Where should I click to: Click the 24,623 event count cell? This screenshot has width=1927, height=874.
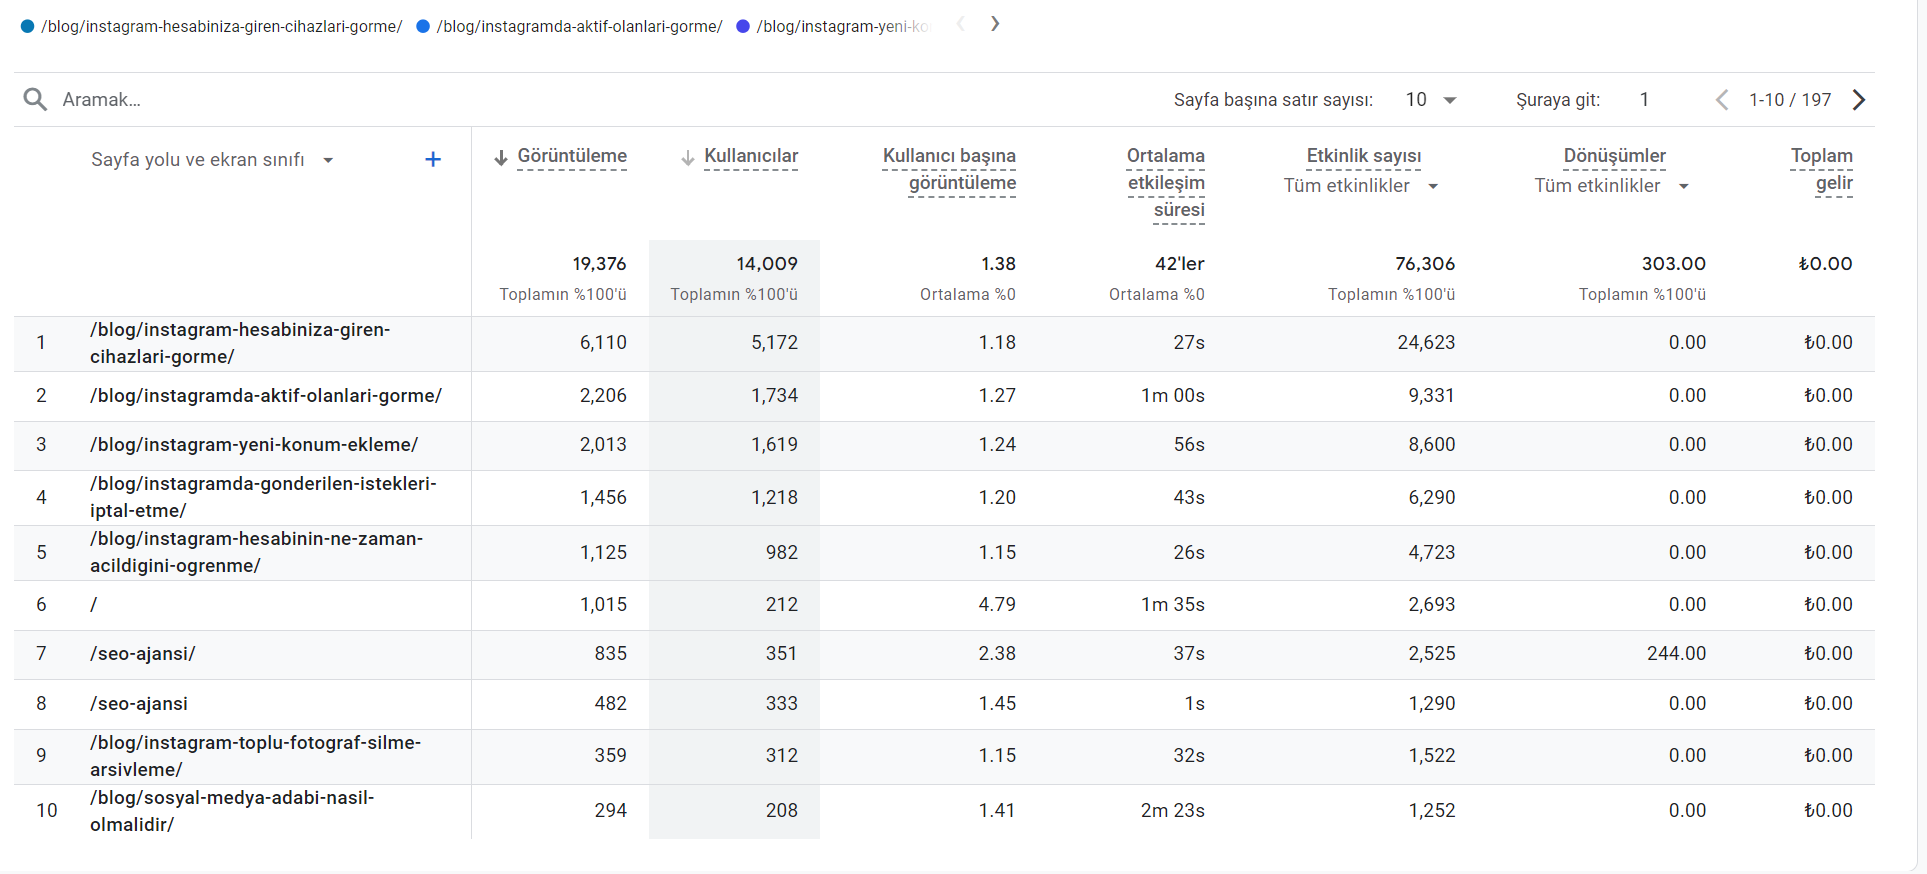[1426, 343]
